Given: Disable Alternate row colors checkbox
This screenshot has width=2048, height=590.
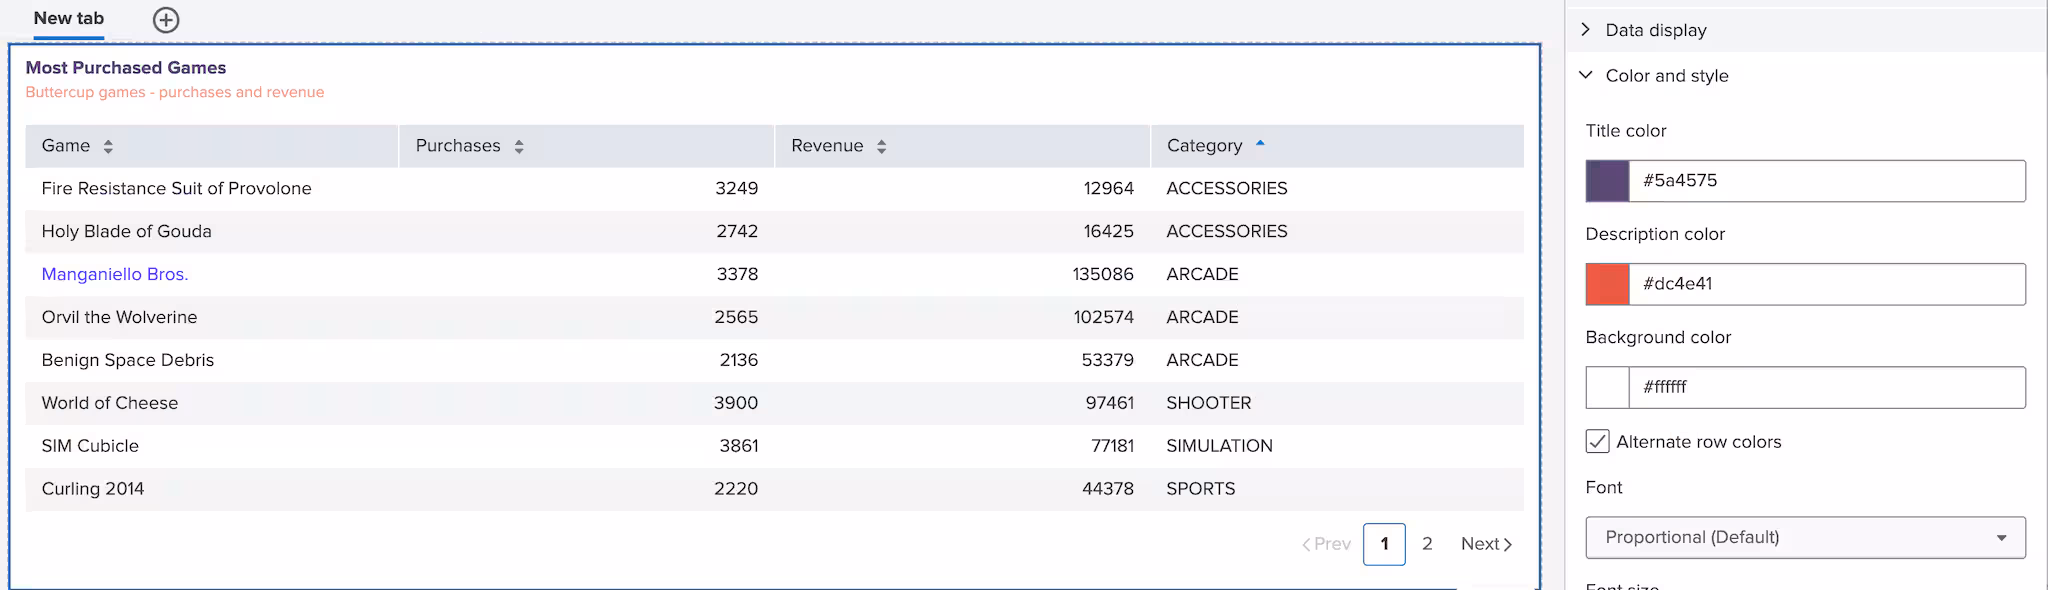Looking at the screenshot, I should 1597,442.
